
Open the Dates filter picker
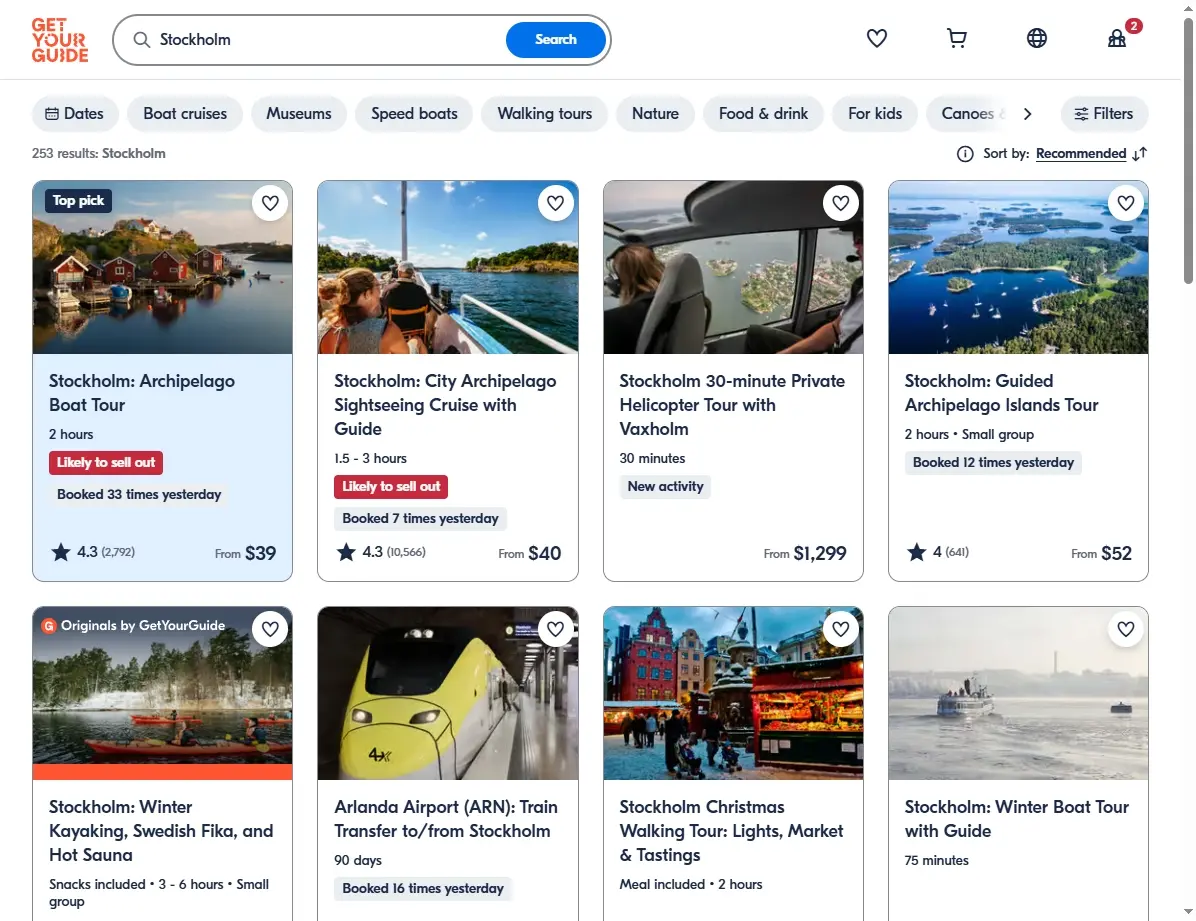[75, 114]
